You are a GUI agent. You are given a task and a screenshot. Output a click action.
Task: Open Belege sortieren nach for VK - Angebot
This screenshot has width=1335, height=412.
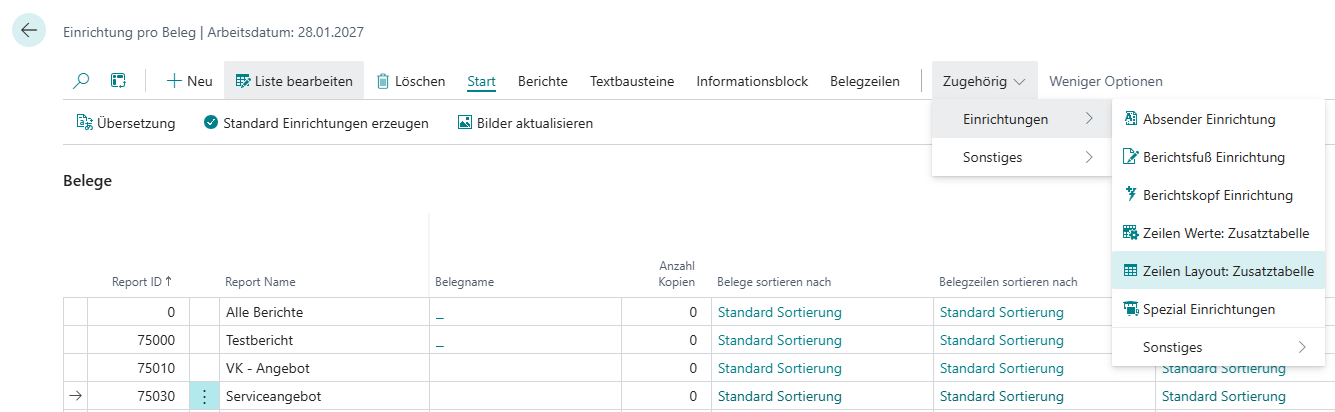[780, 368]
